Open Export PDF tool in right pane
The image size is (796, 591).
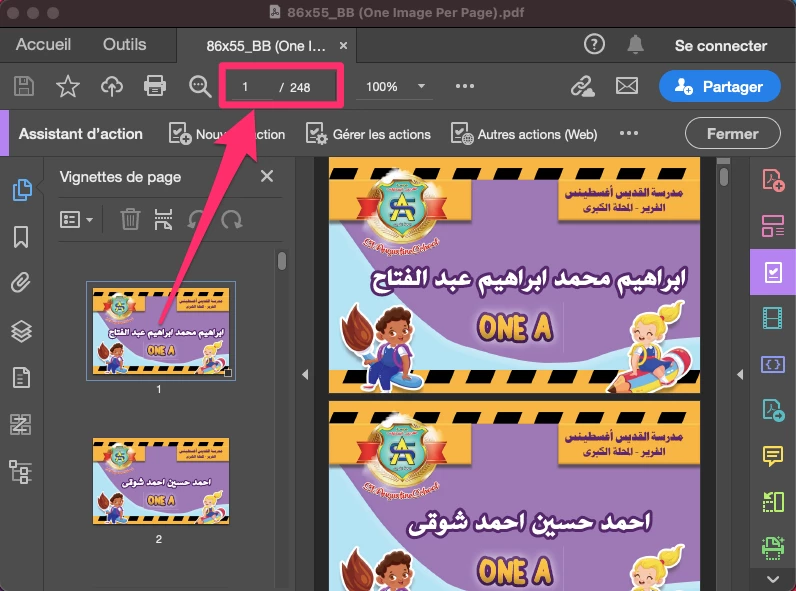point(773,410)
